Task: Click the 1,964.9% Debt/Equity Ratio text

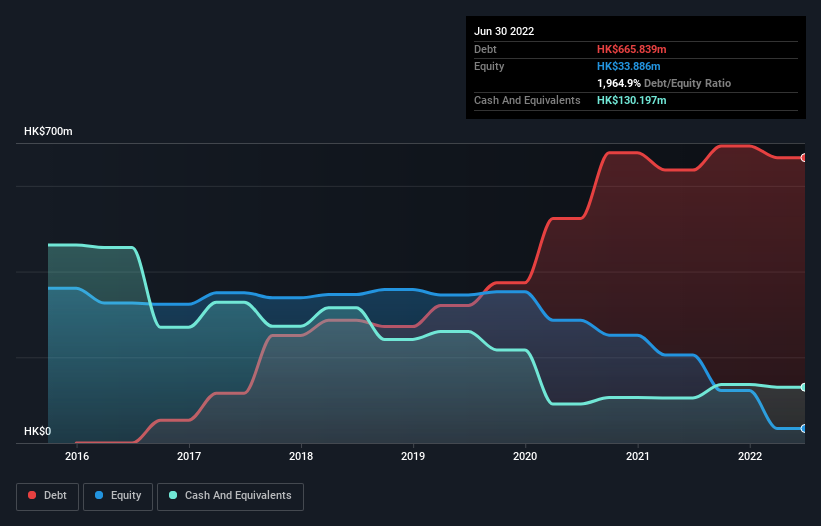Action: tap(664, 83)
